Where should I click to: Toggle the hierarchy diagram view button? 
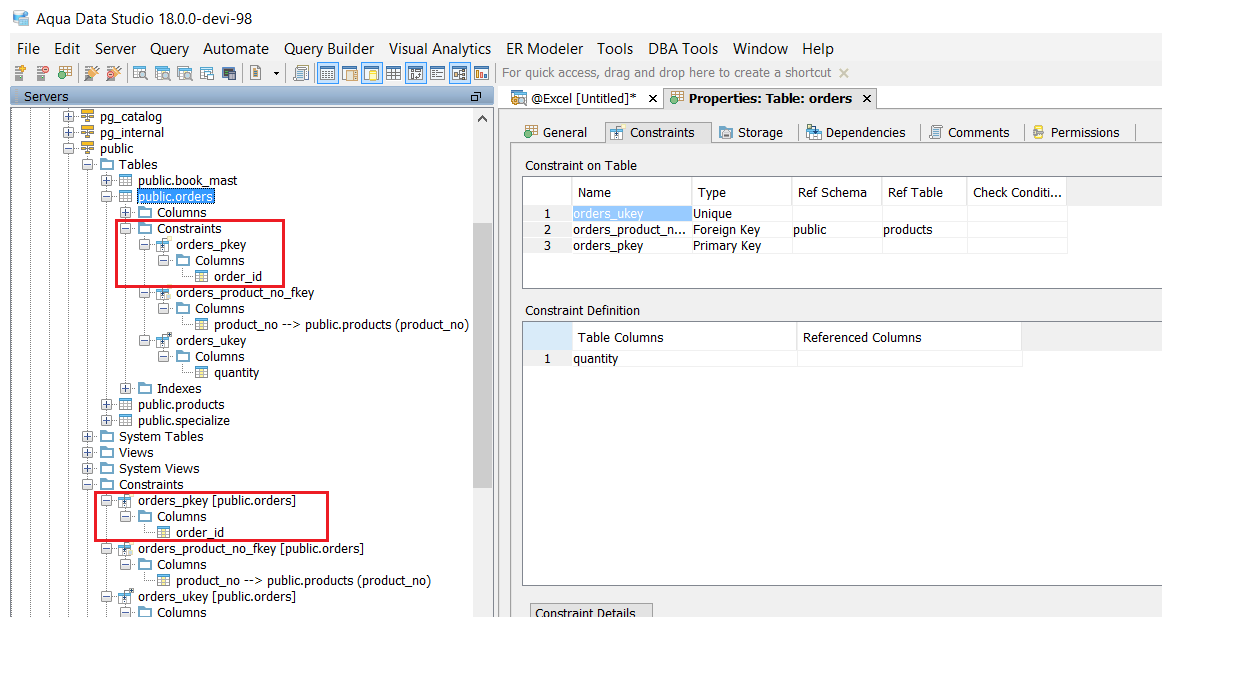click(460, 73)
